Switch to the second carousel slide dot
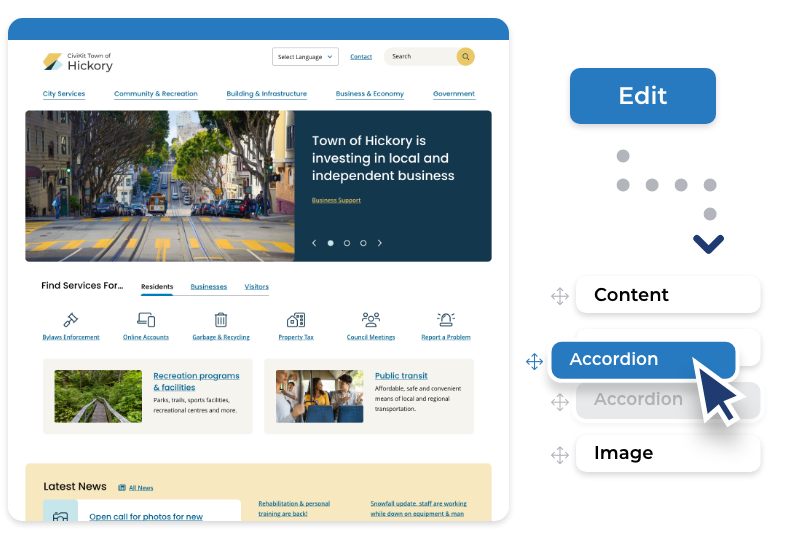This screenshot has height=540, width=810. [x=347, y=243]
